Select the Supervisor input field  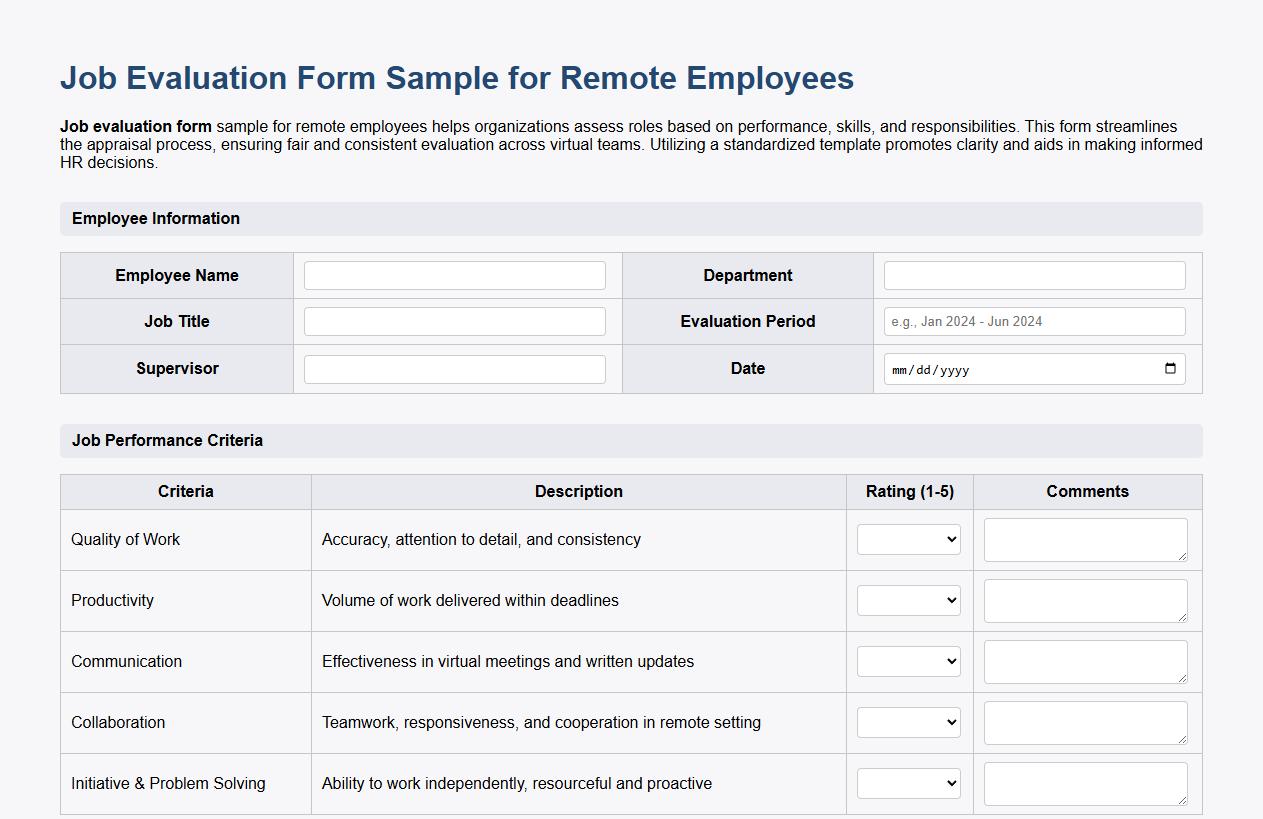(454, 368)
